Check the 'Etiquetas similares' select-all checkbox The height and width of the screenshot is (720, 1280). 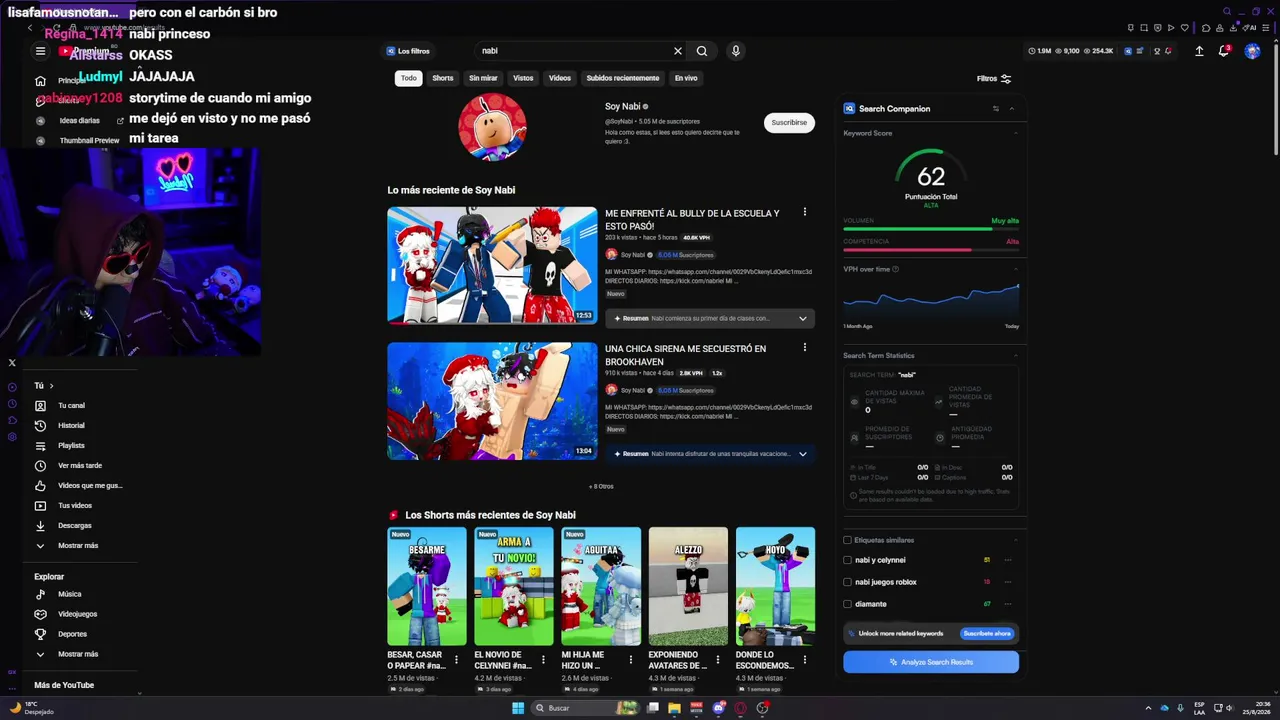pos(848,540)
